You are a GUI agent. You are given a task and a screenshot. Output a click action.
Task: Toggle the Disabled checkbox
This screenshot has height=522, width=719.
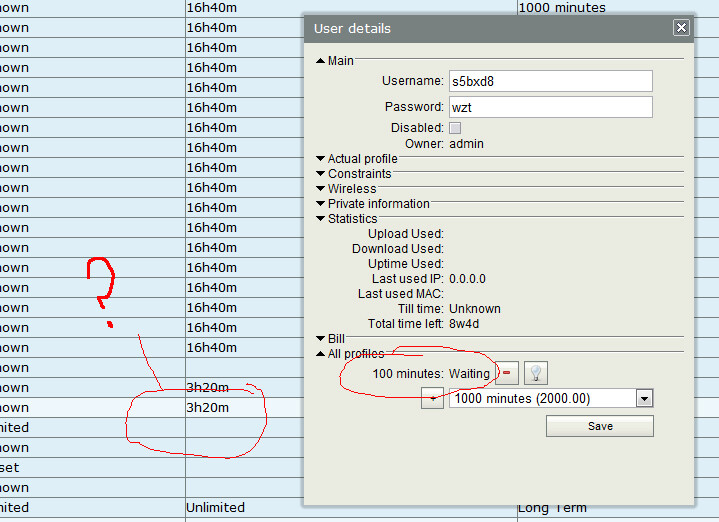pyautogui.click(x=455, y=128)
